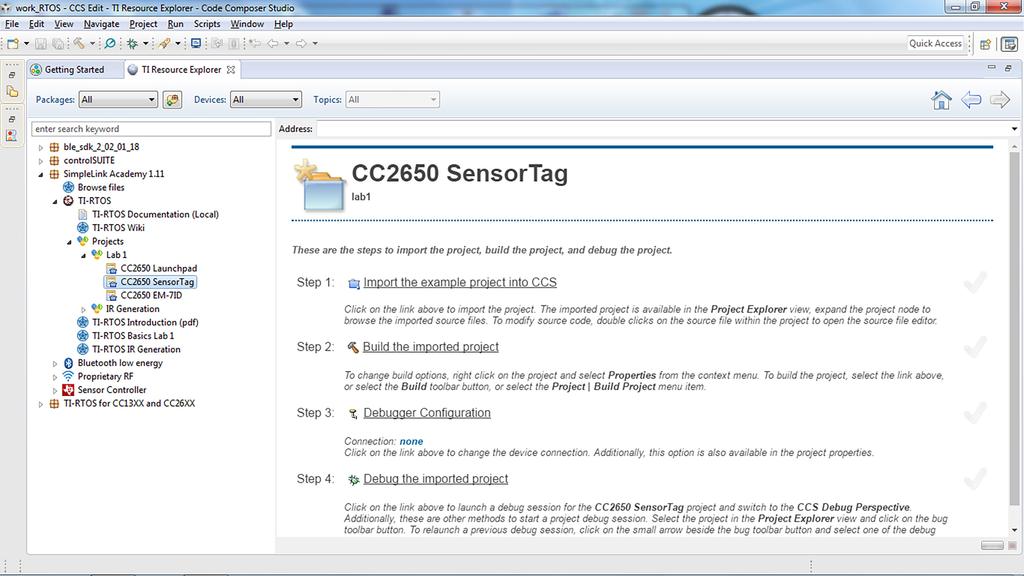Collapse the Lab 1 tree node
1024x576 pixels.
coord(84,255)
